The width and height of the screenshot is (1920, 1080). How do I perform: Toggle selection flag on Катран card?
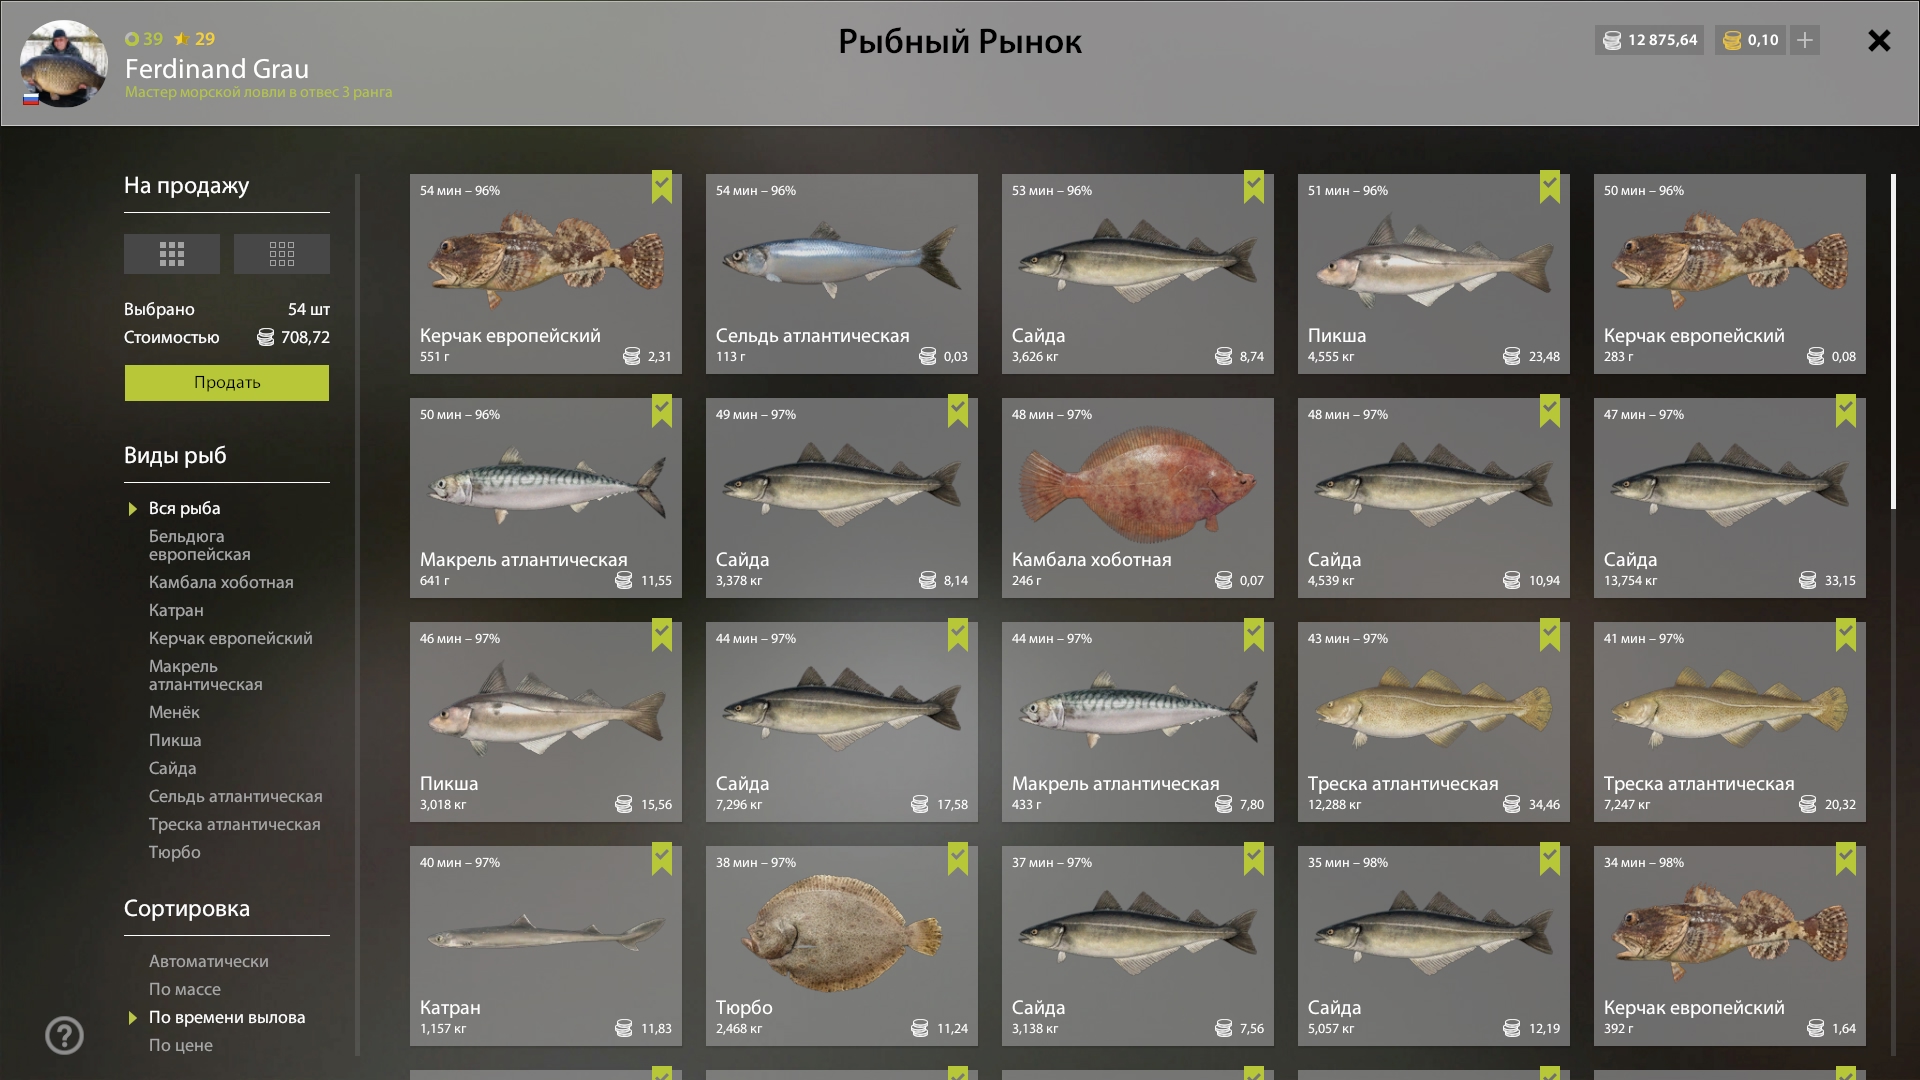click(x=662, y=859)
